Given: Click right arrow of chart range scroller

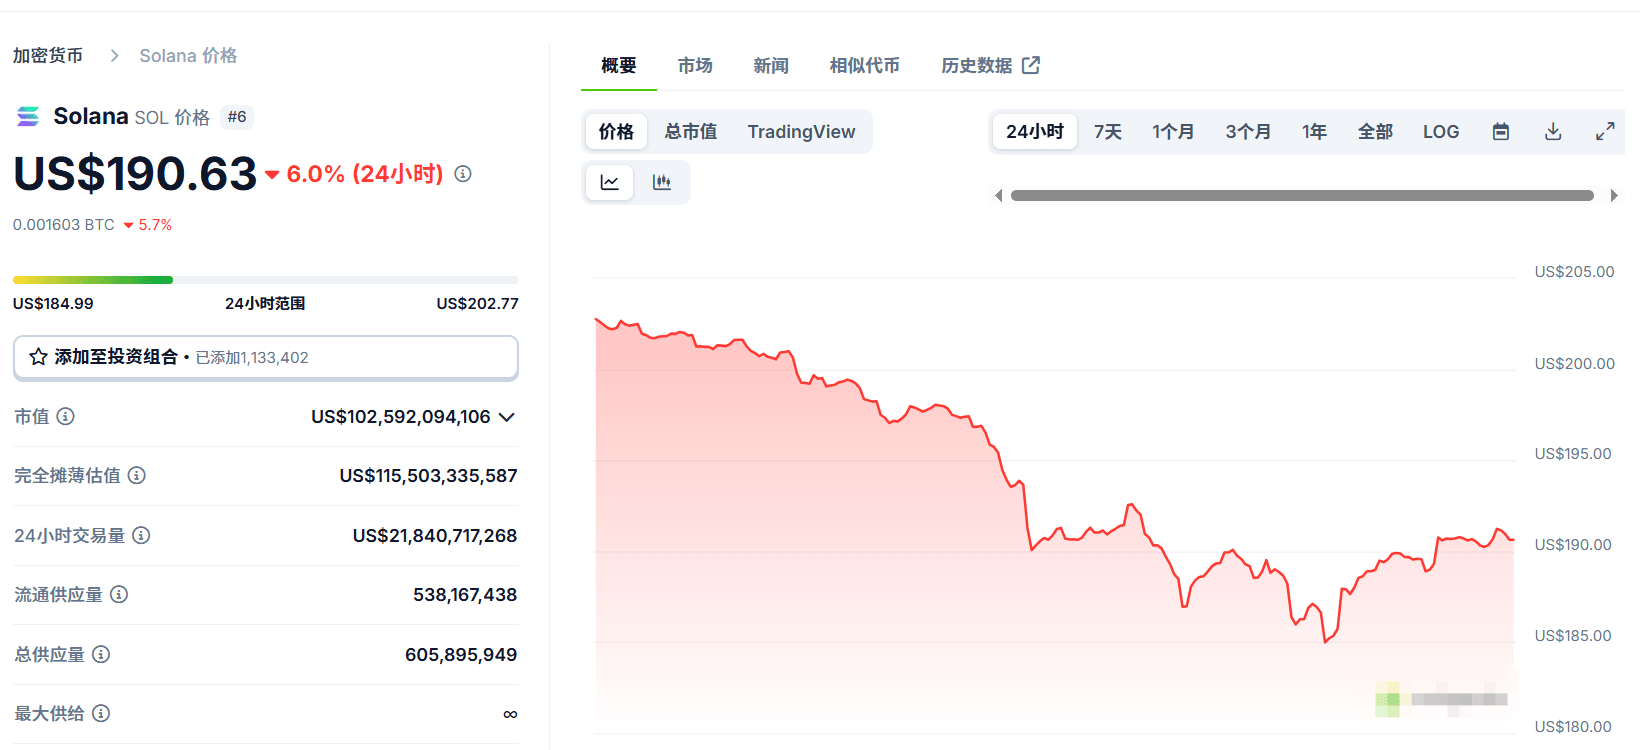Looking at the screenshot, I should (1613, 196).
